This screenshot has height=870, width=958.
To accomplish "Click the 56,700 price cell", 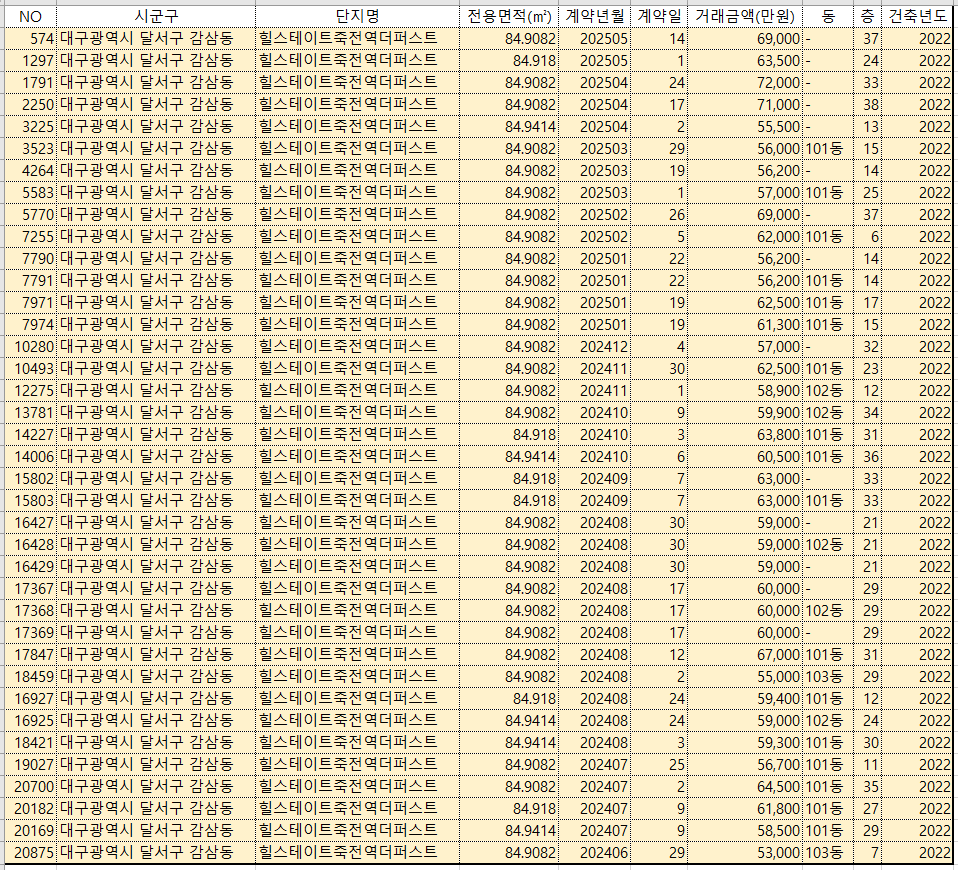I will (x=745, y=764).
